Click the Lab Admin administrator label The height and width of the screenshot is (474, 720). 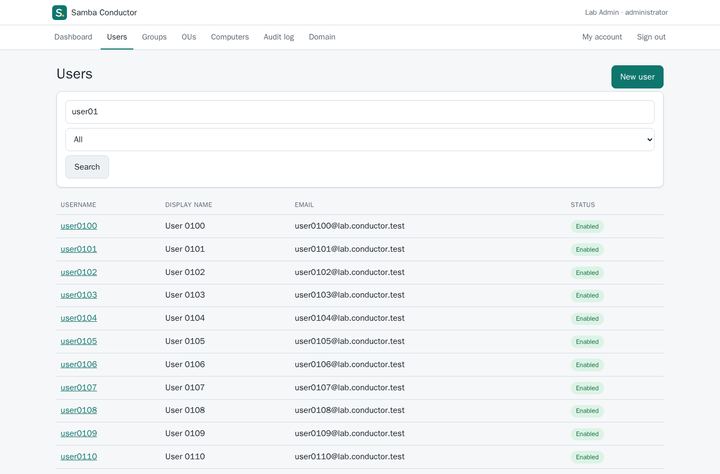tap(626, 12)
